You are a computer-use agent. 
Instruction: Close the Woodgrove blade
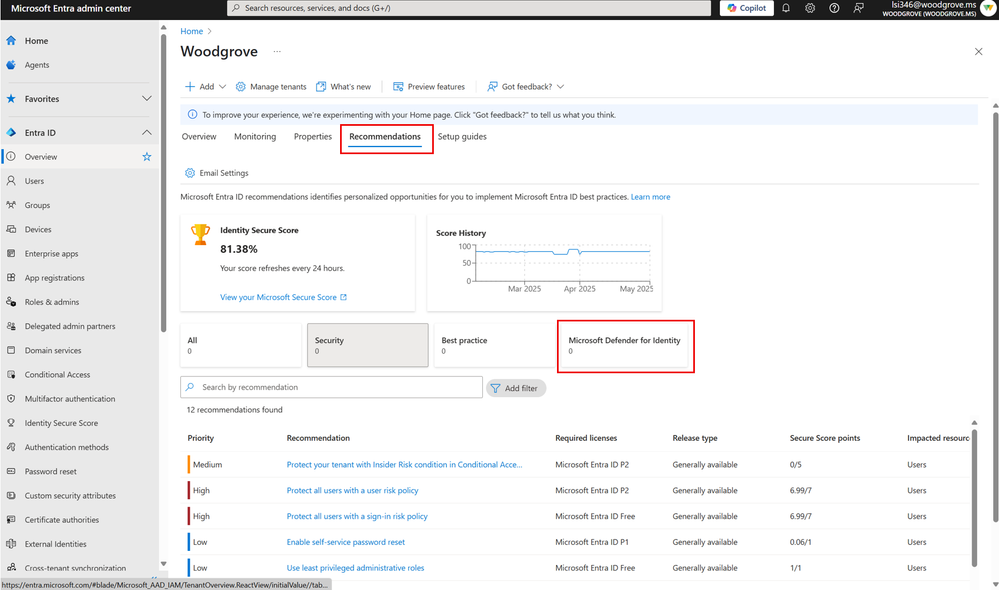click(979, 52)
